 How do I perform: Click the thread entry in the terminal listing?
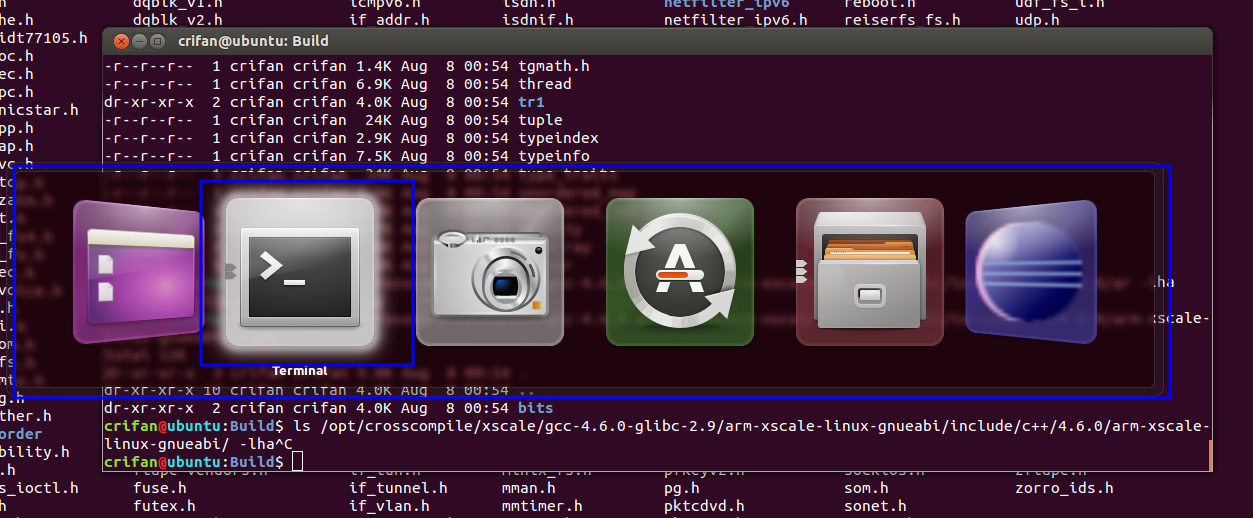pyautogui.click(x=545, y=84)
